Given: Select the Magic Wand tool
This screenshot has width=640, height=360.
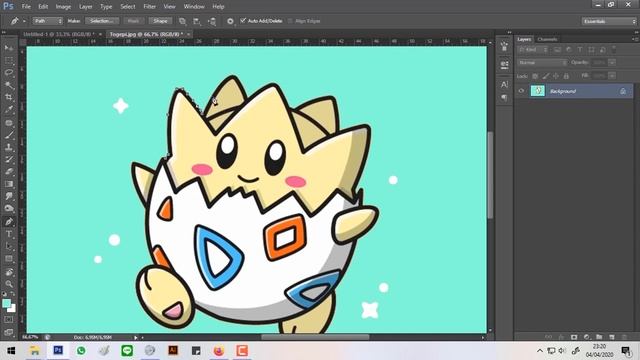Looking at the screenshot, I should [9, 85].
